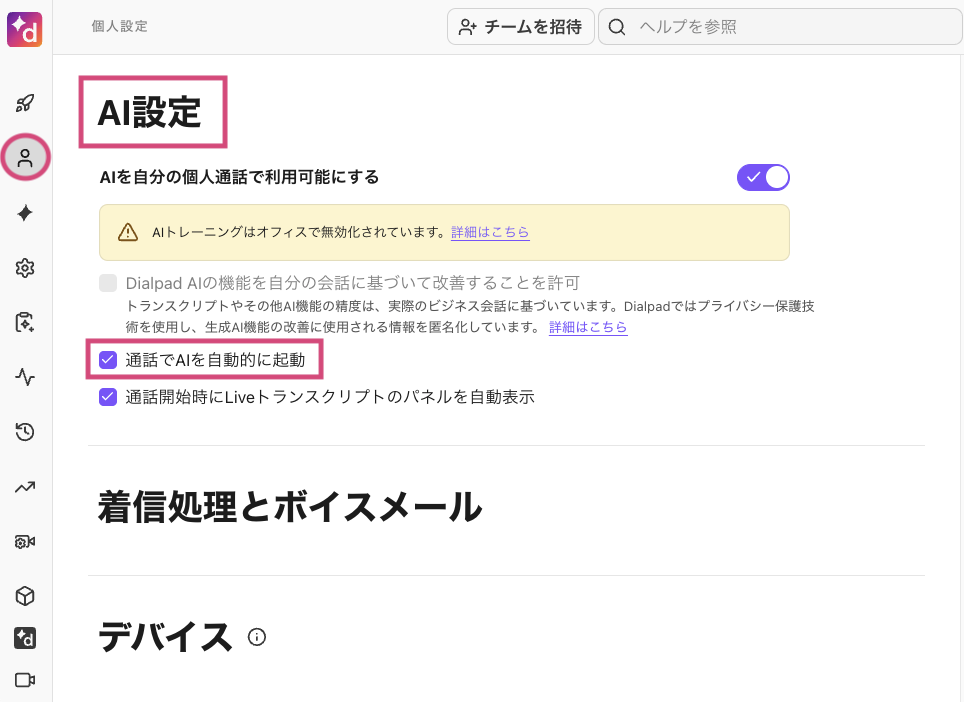
Task: Open the history clock icon in the sidebar
Action: (26, 432)
